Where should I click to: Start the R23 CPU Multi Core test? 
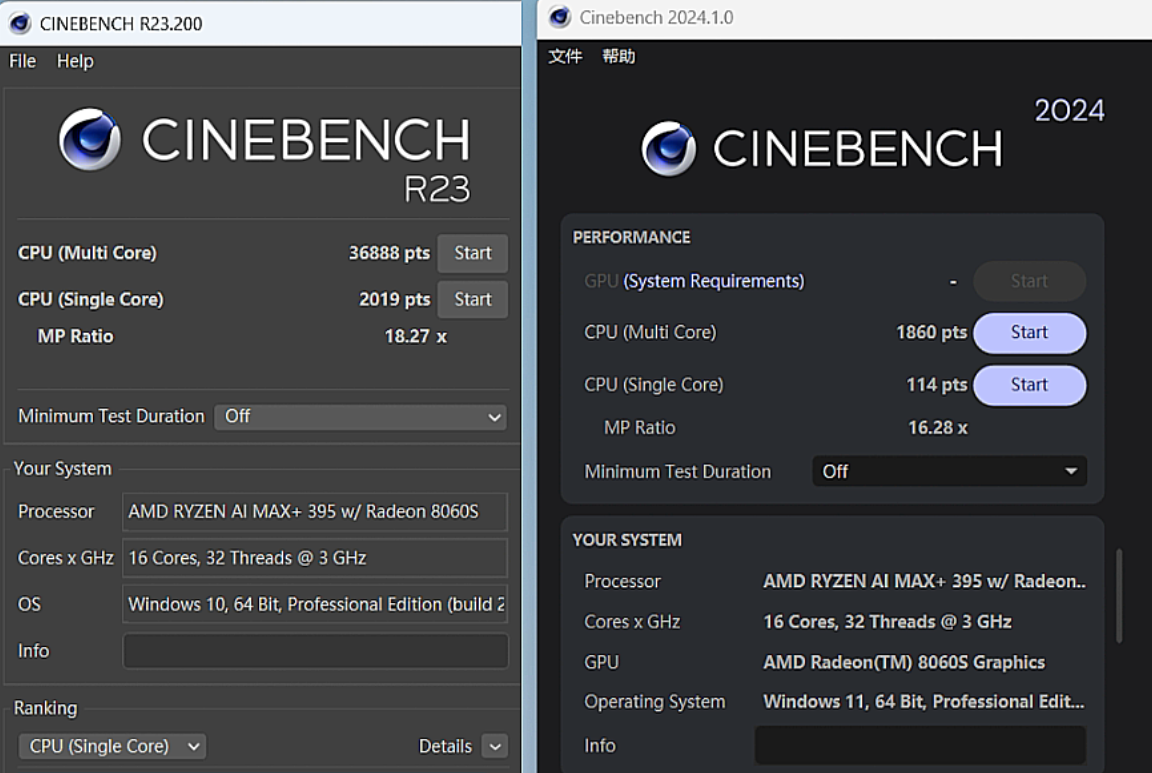coord(472,253)
